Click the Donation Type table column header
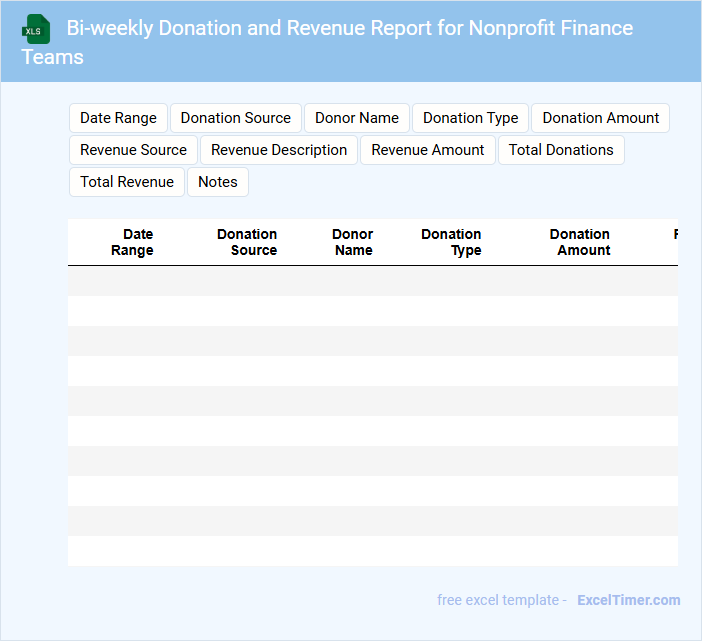702x641 pixels. [x=451, y=242]
